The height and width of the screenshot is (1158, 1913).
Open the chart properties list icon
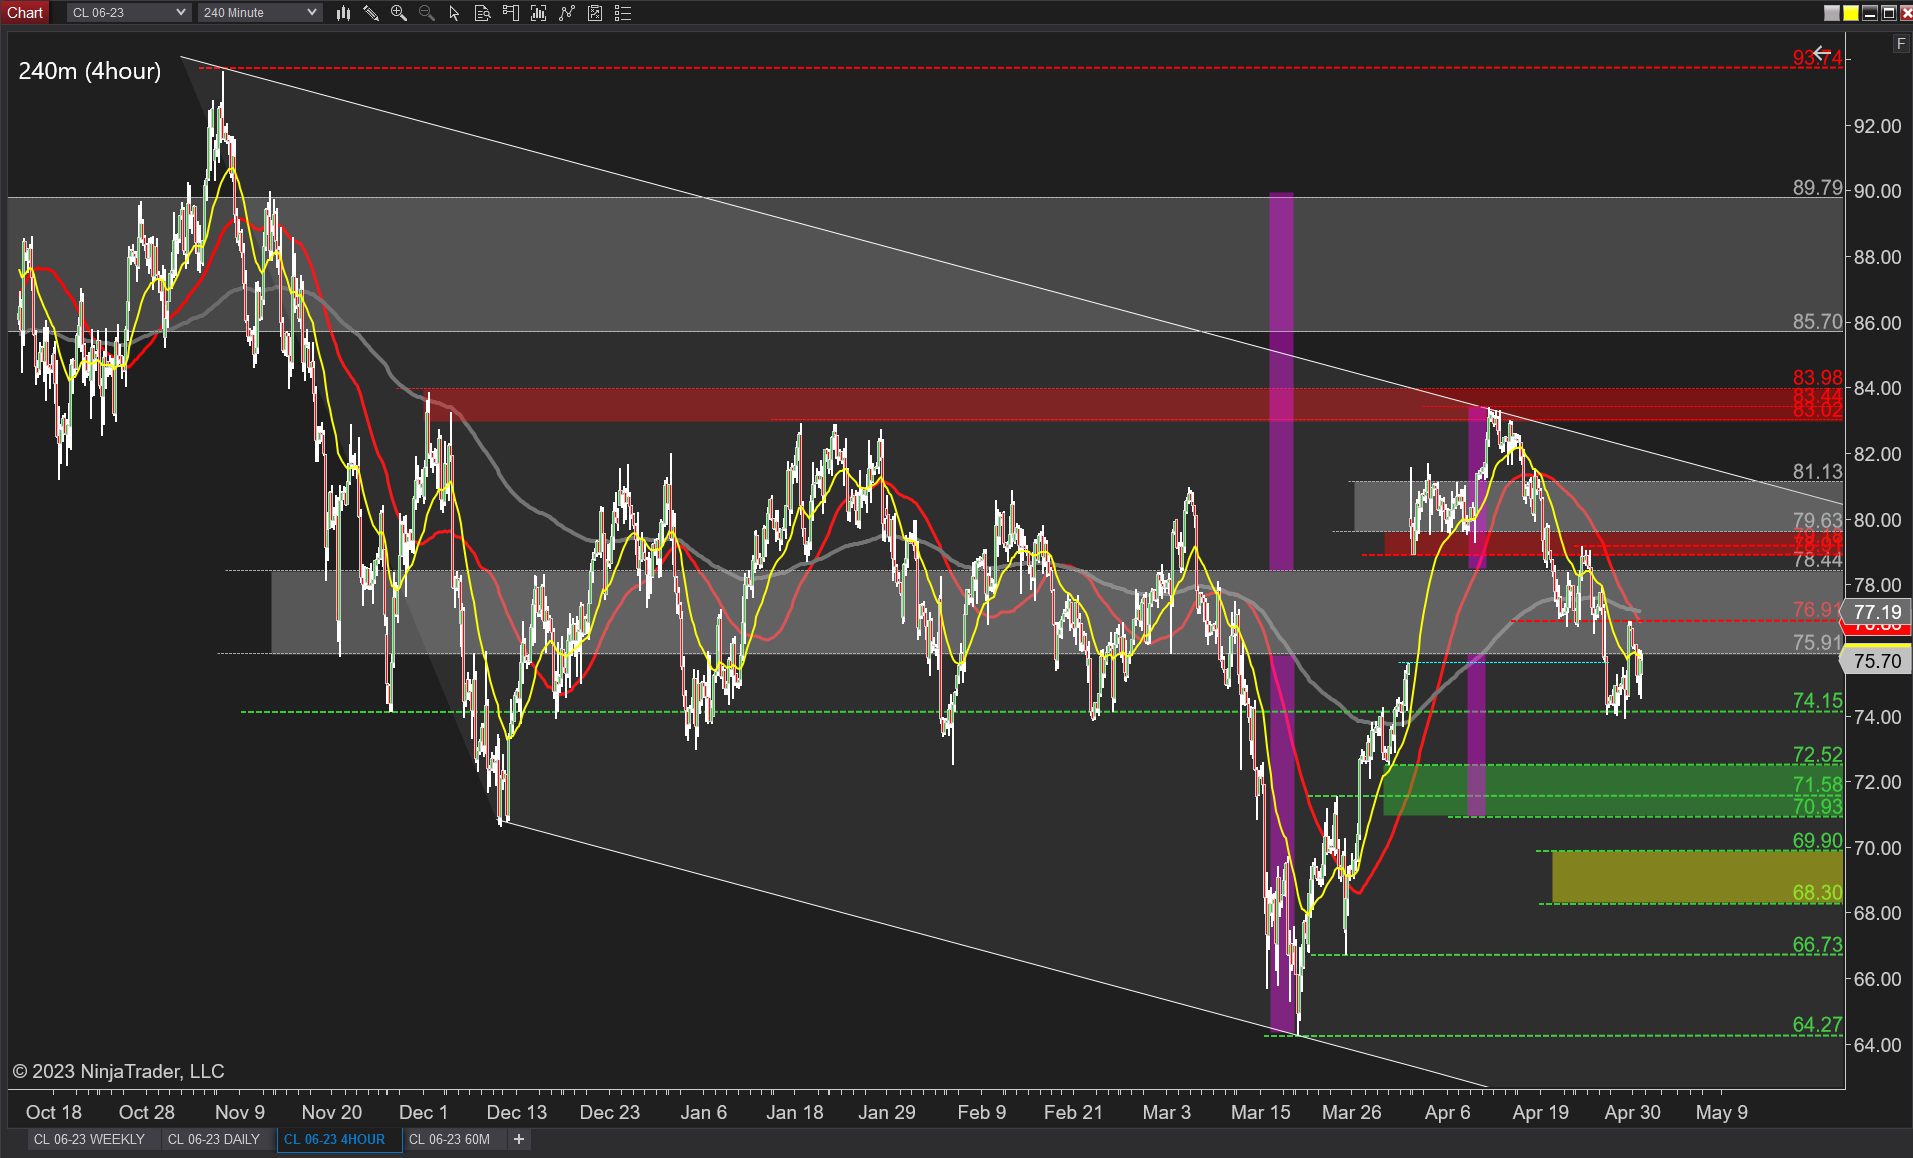(623, 13)
